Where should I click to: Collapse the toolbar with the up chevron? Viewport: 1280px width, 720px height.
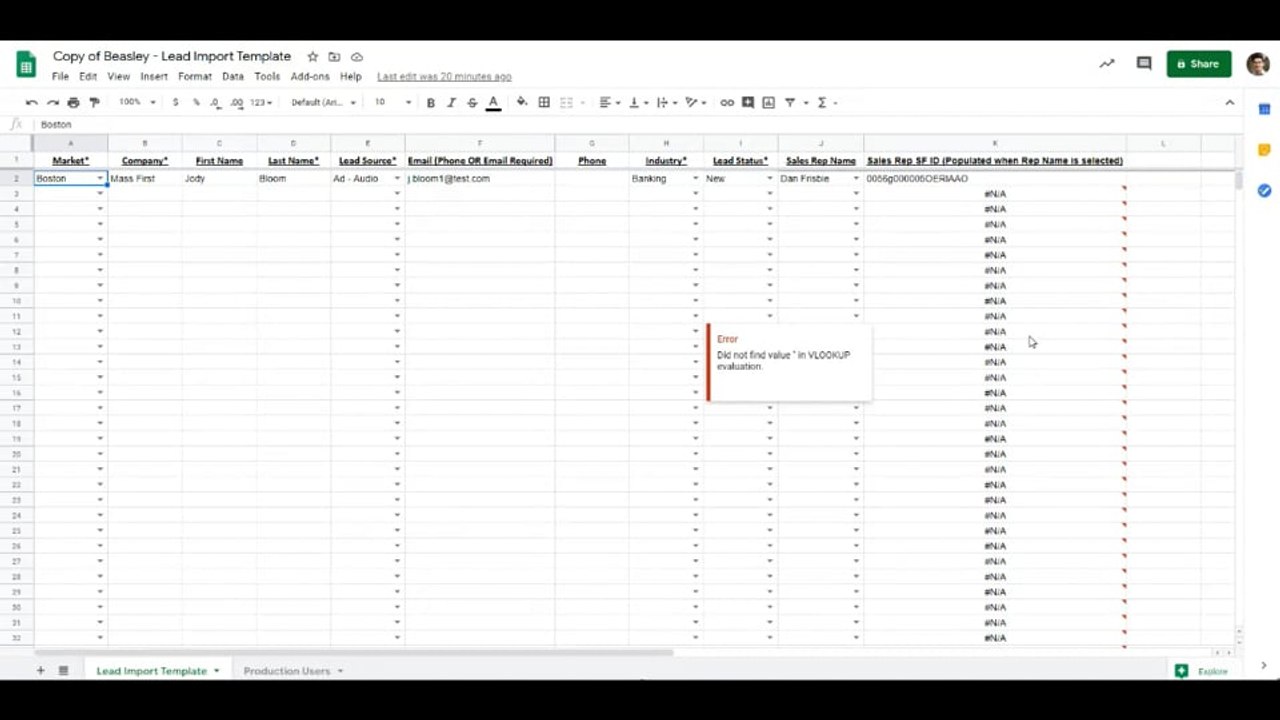coord(1229,102)
